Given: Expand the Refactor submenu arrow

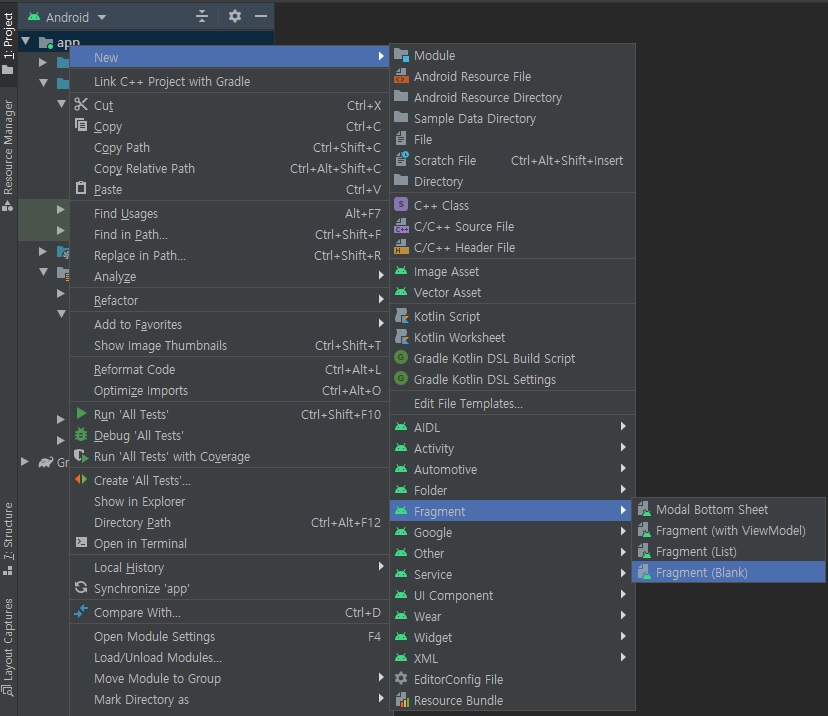Looking at the screenshot, I should (x=381, y=299).
